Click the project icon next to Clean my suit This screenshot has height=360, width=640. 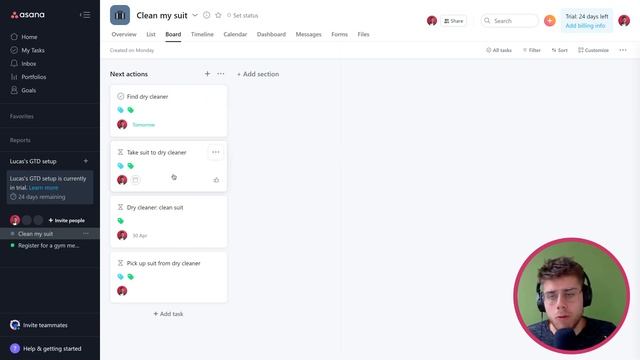(120, 15)
